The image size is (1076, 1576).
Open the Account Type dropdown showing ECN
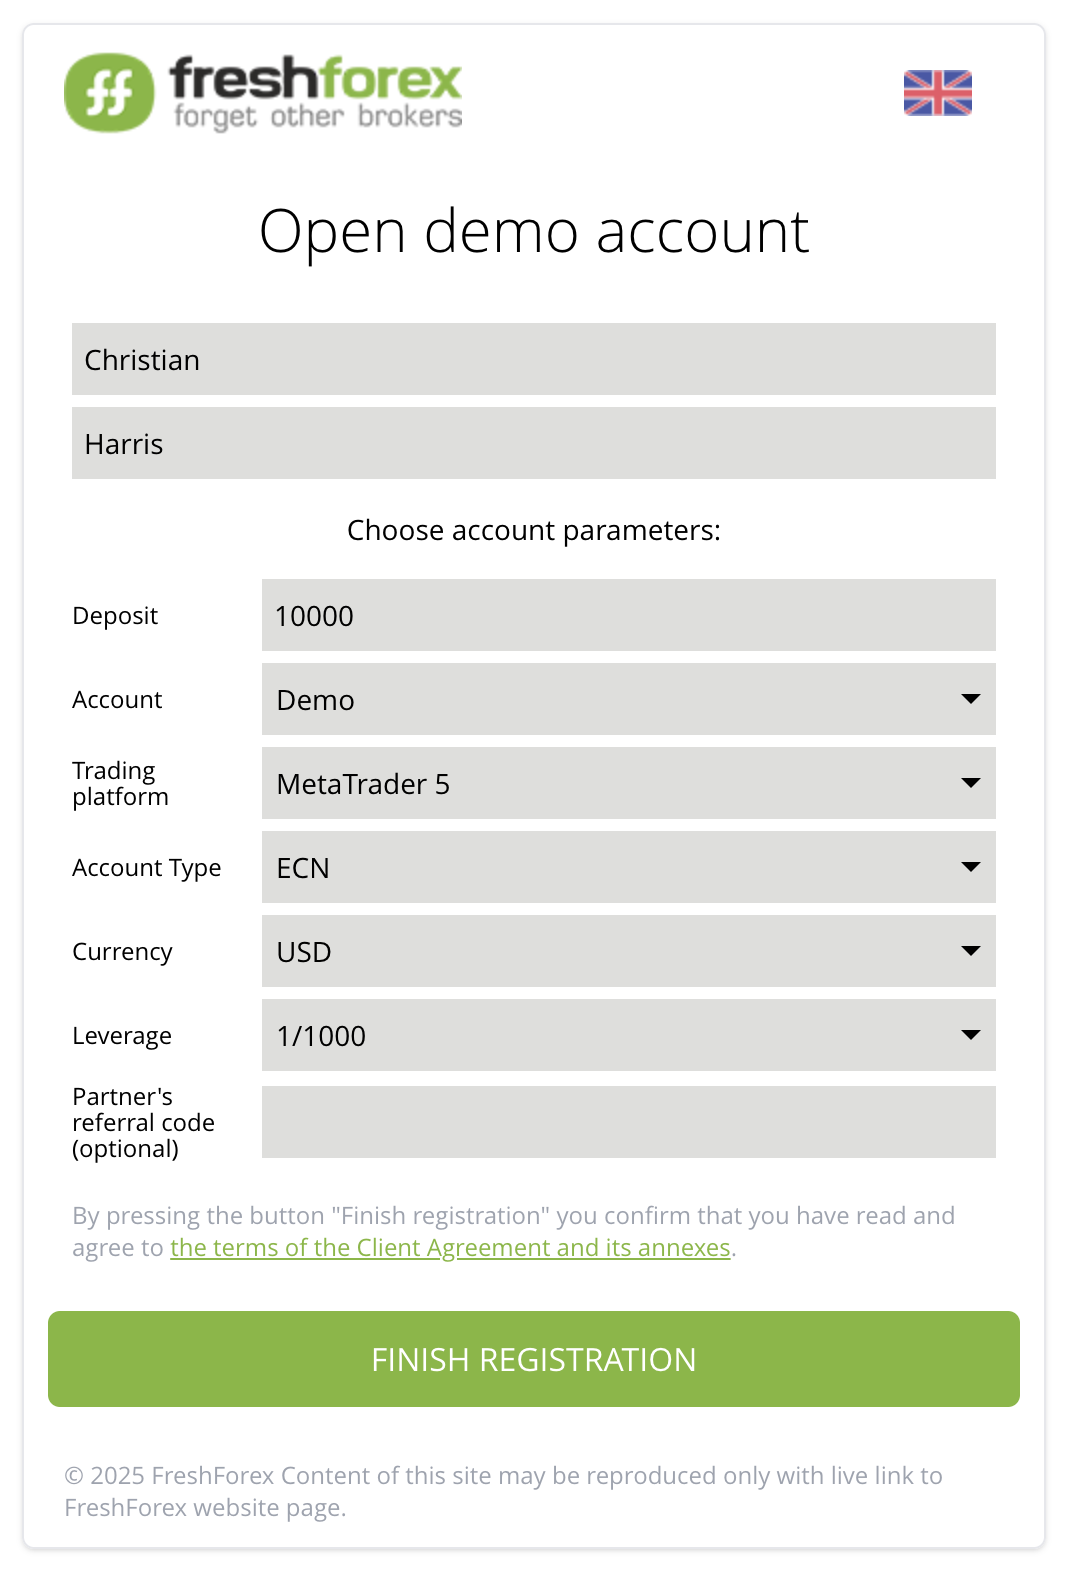[x=628, y=867]
